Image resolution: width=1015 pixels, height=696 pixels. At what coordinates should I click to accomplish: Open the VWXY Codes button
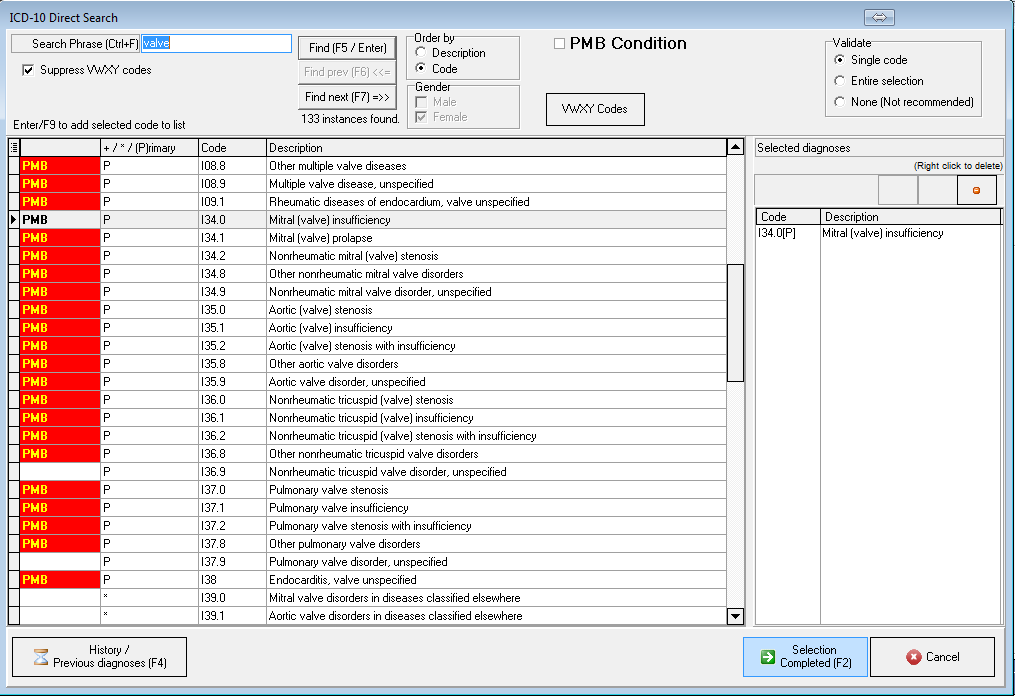595,109
